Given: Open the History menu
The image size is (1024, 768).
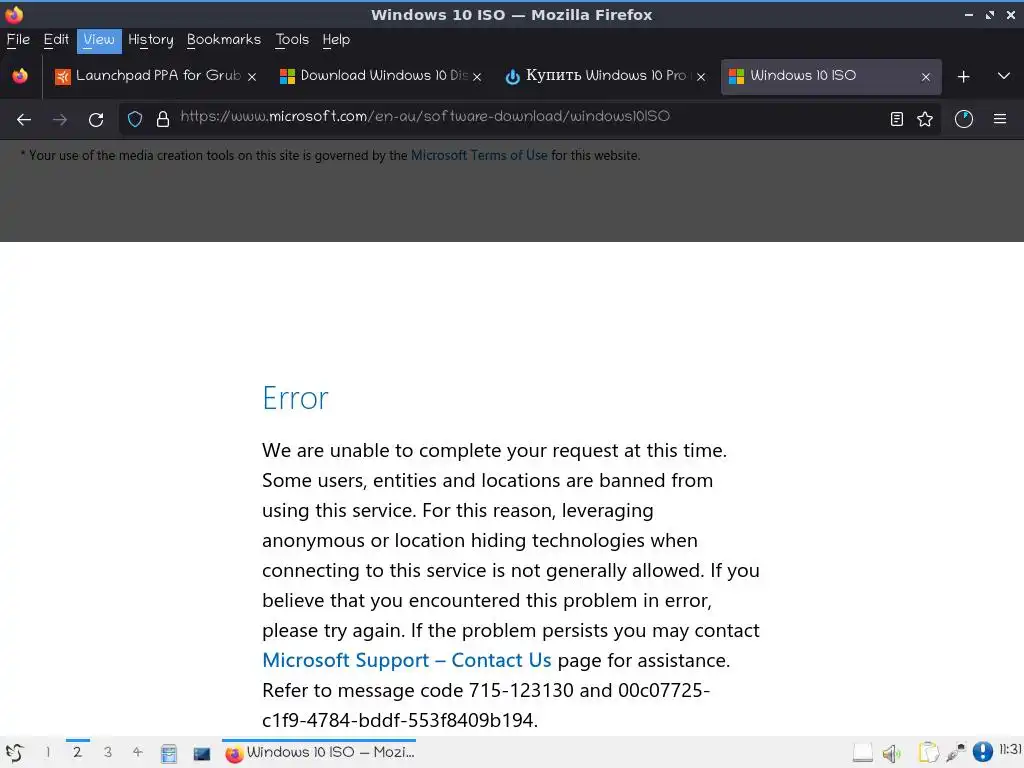Looking at the screenshot, I should coord(151,40).
